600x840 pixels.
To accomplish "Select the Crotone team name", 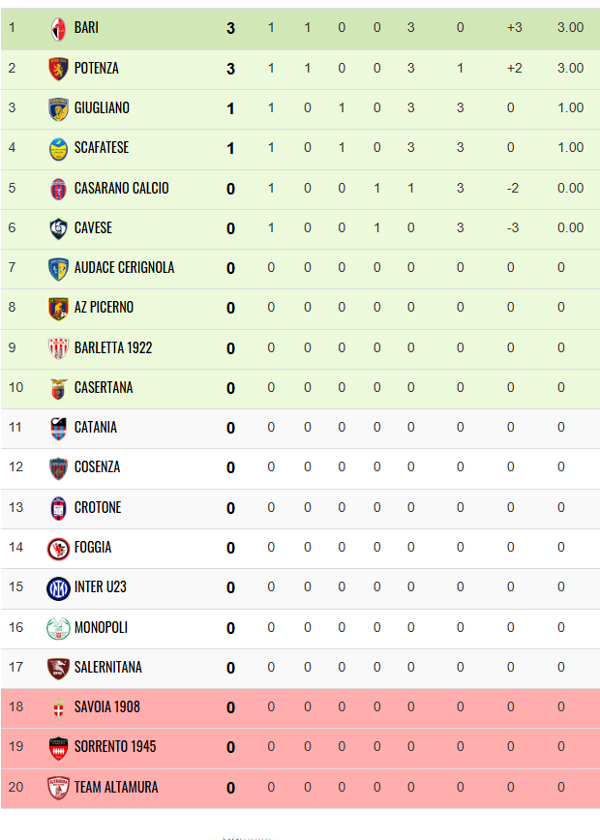I will click(x=98, y=507).
